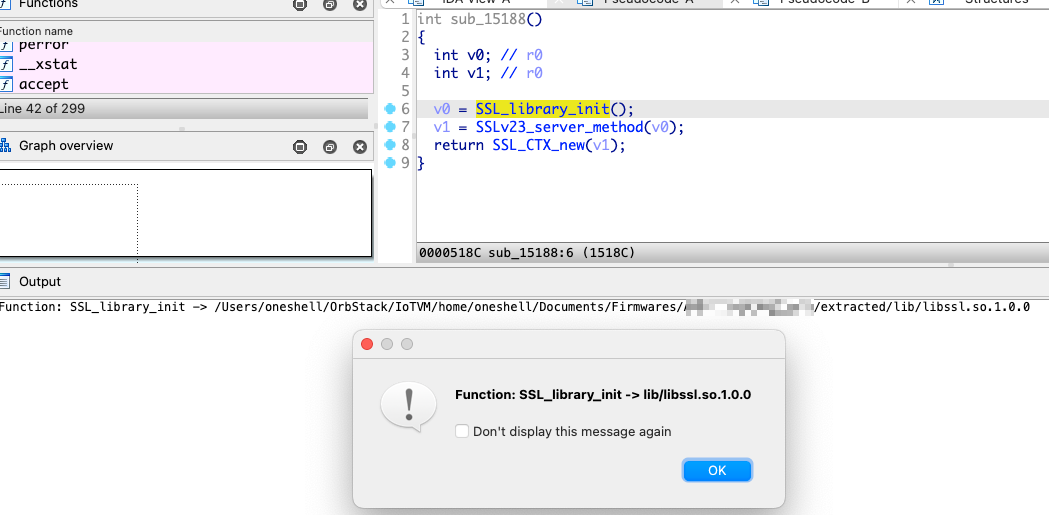
Task: Click the Output panel title
Action: click(39, 282)
